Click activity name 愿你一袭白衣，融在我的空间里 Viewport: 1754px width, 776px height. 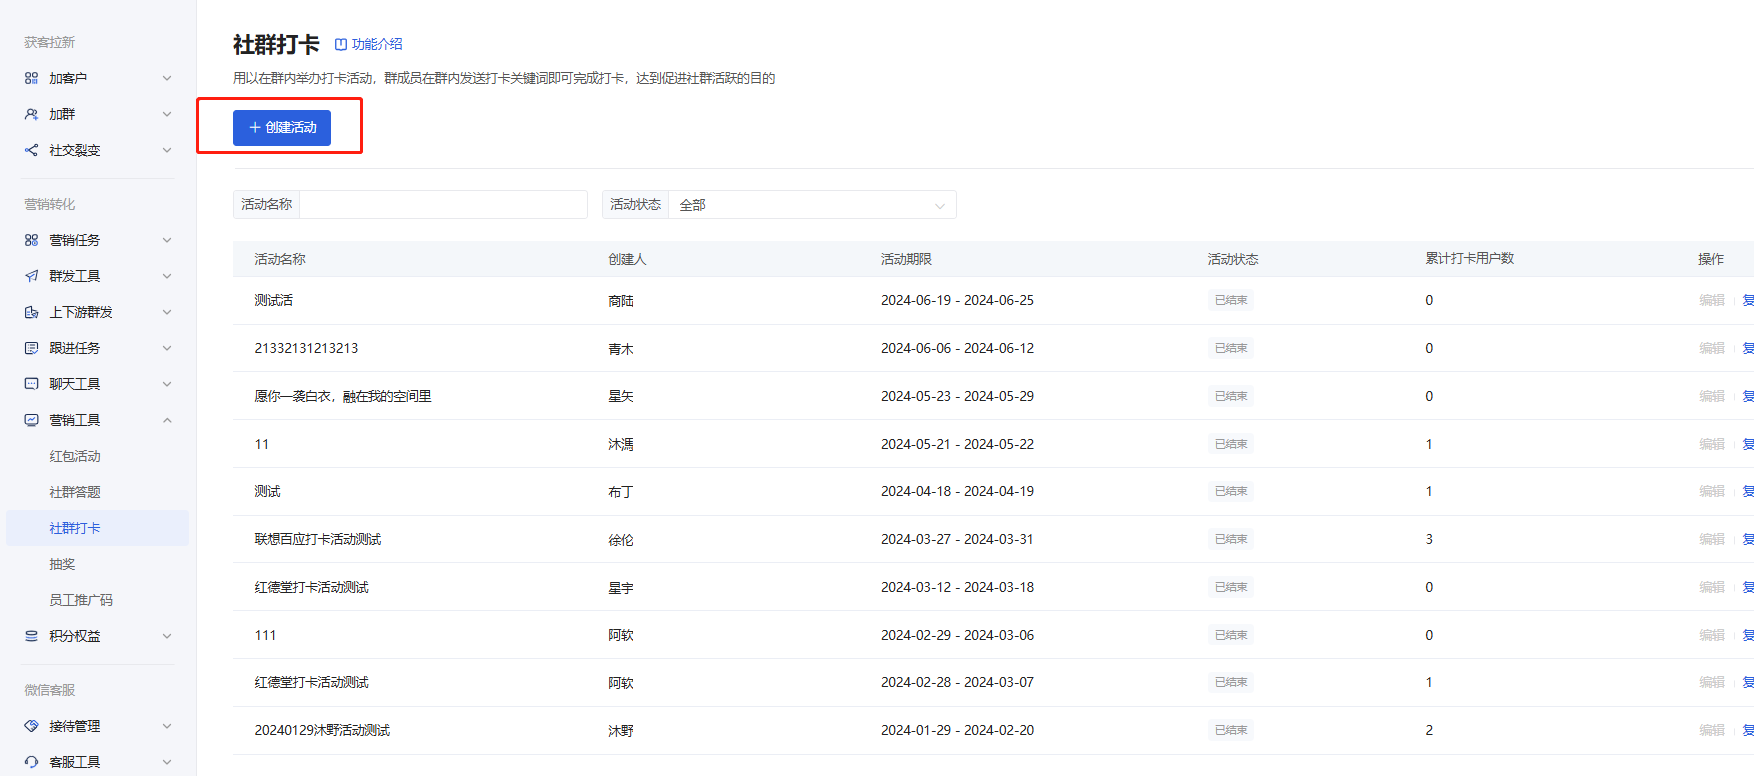(x=343, y=396)
